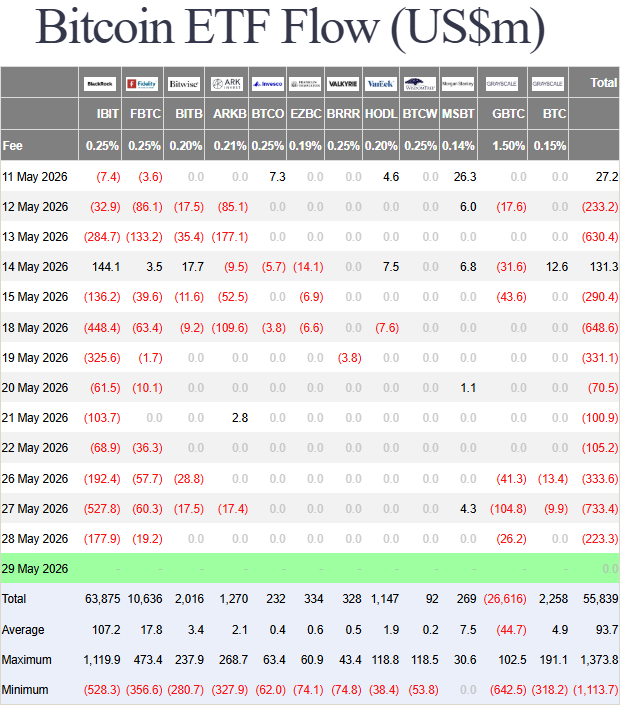Screen dimensions: 621x707
Task: Click the VanEck logo above HODL
Action: tap(381, 84)
